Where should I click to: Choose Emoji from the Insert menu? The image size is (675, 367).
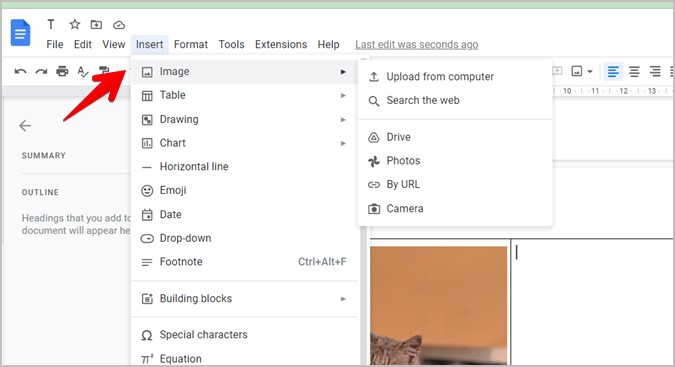244,190
